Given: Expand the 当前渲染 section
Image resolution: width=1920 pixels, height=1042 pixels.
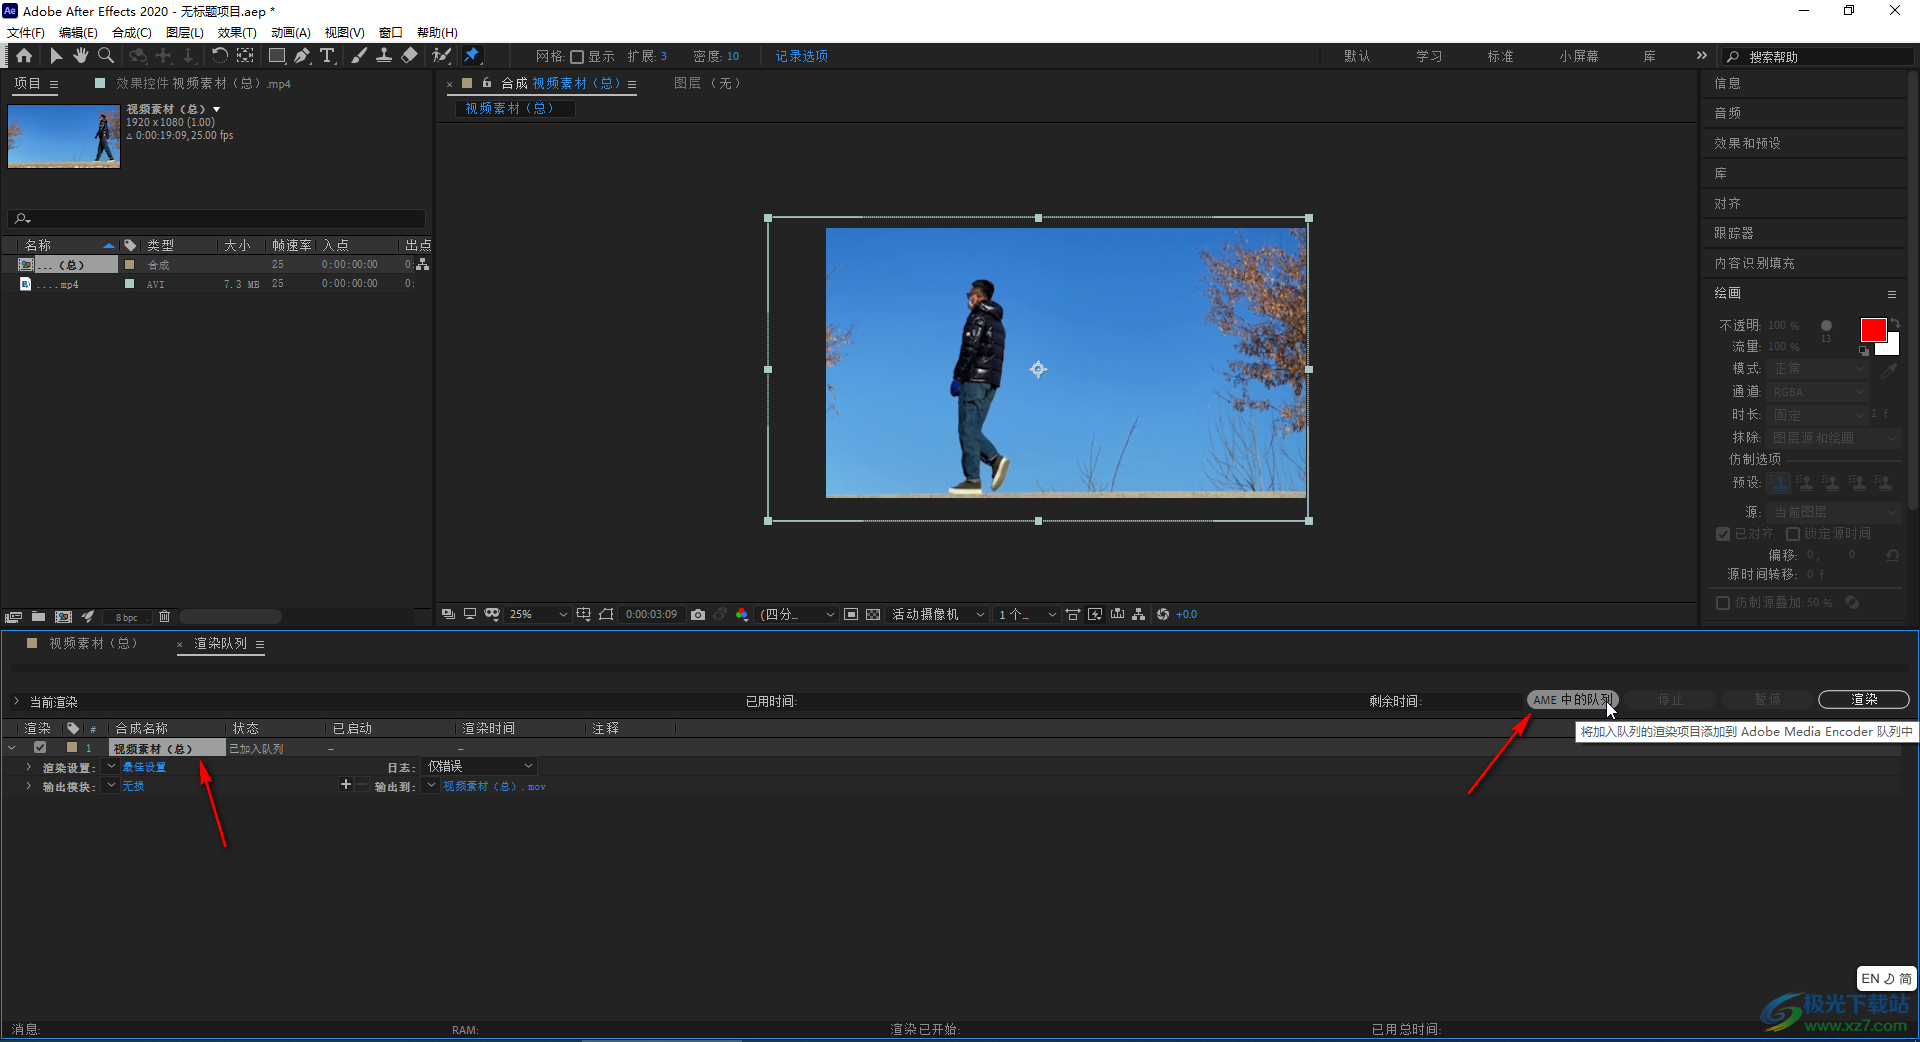Looking at the screenshot, I should click(17, 701).
